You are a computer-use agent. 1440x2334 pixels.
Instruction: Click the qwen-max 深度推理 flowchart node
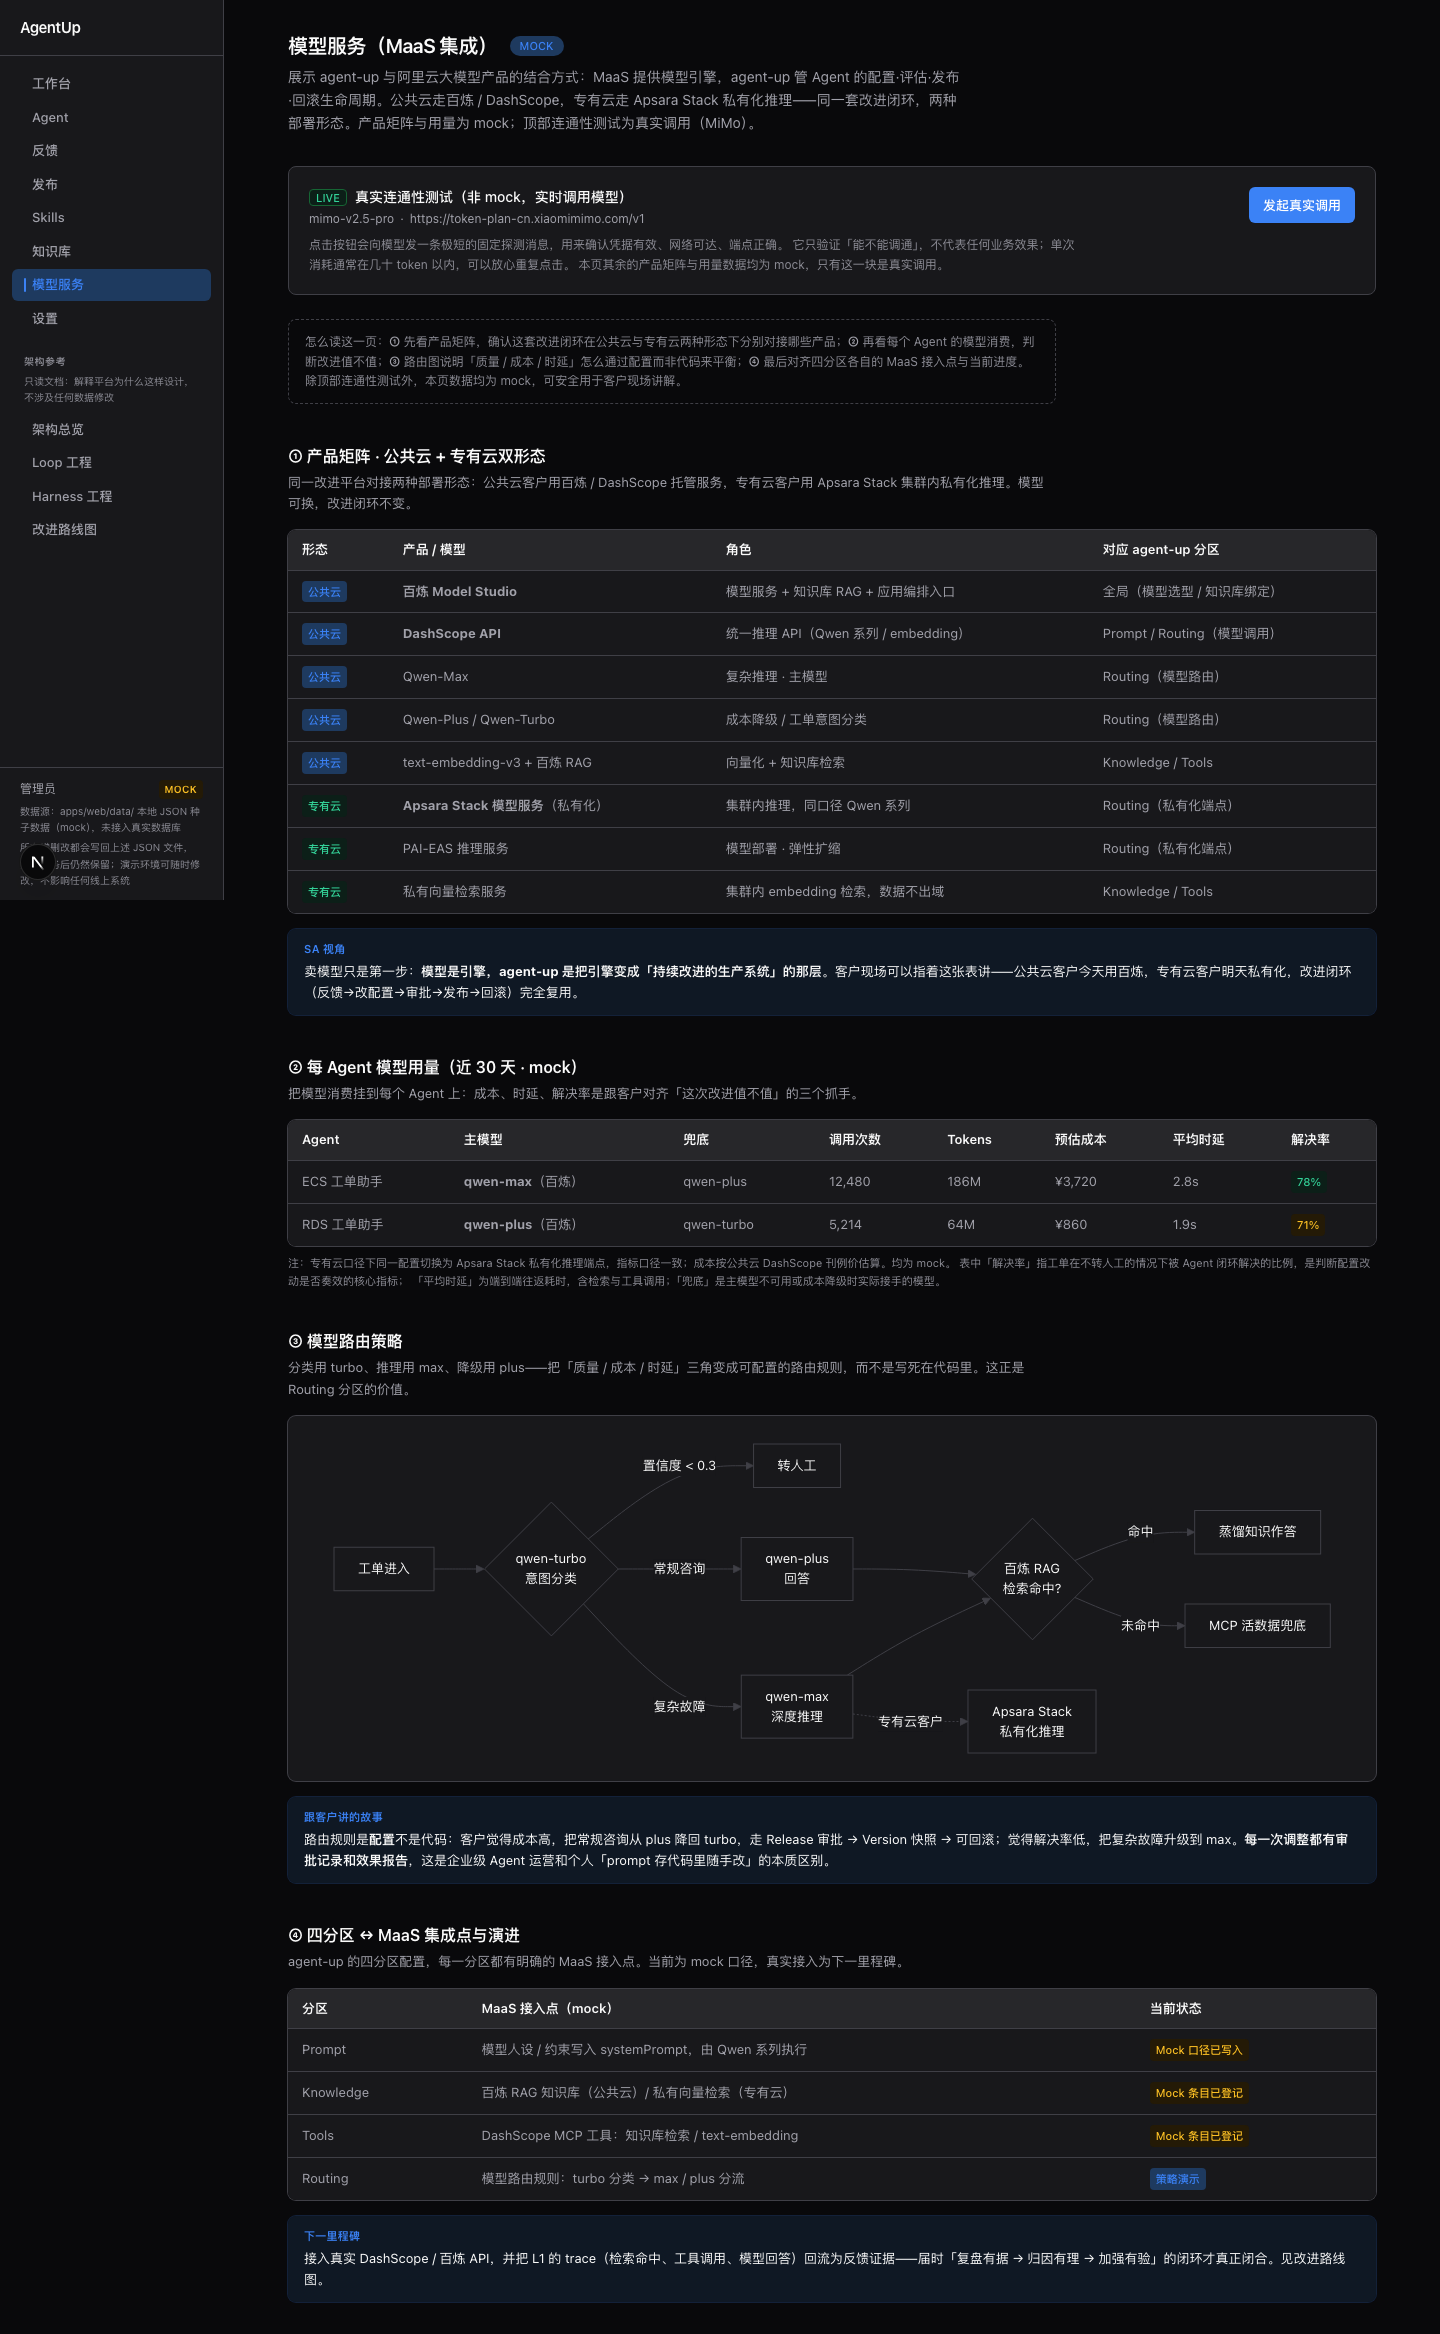pos(797,1707)
